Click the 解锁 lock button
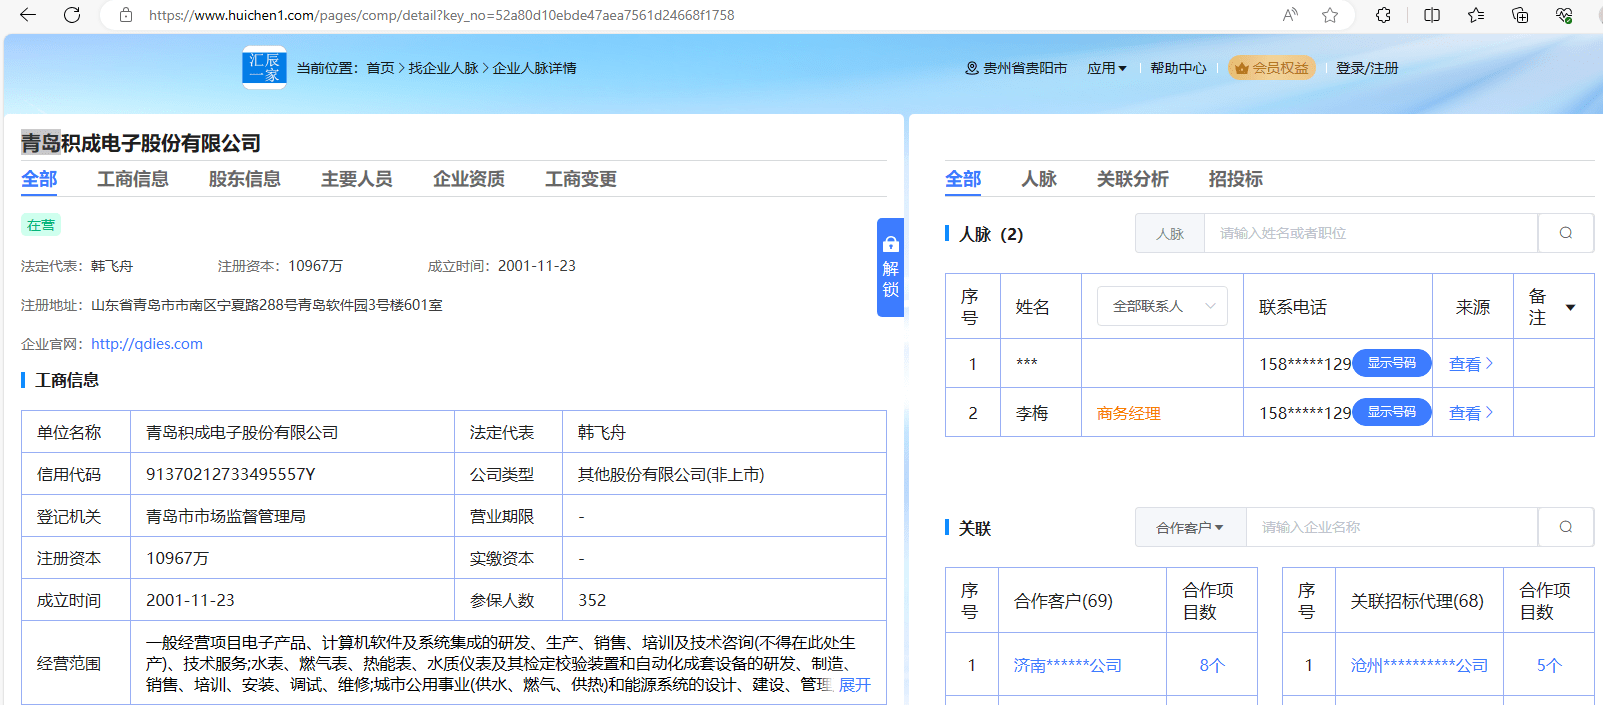The width and height of the screenshot is (1603, 705). point(890,267)
